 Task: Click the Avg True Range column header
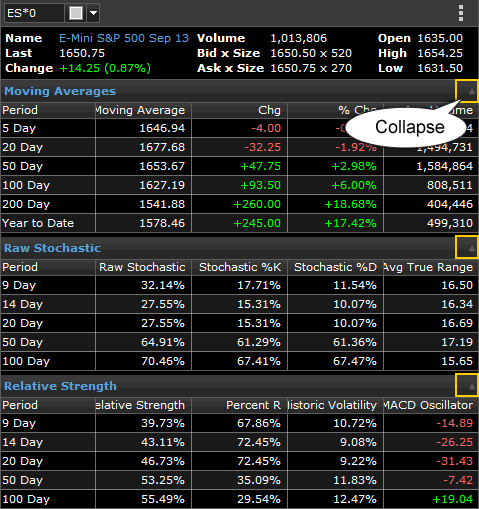(431, 267)
